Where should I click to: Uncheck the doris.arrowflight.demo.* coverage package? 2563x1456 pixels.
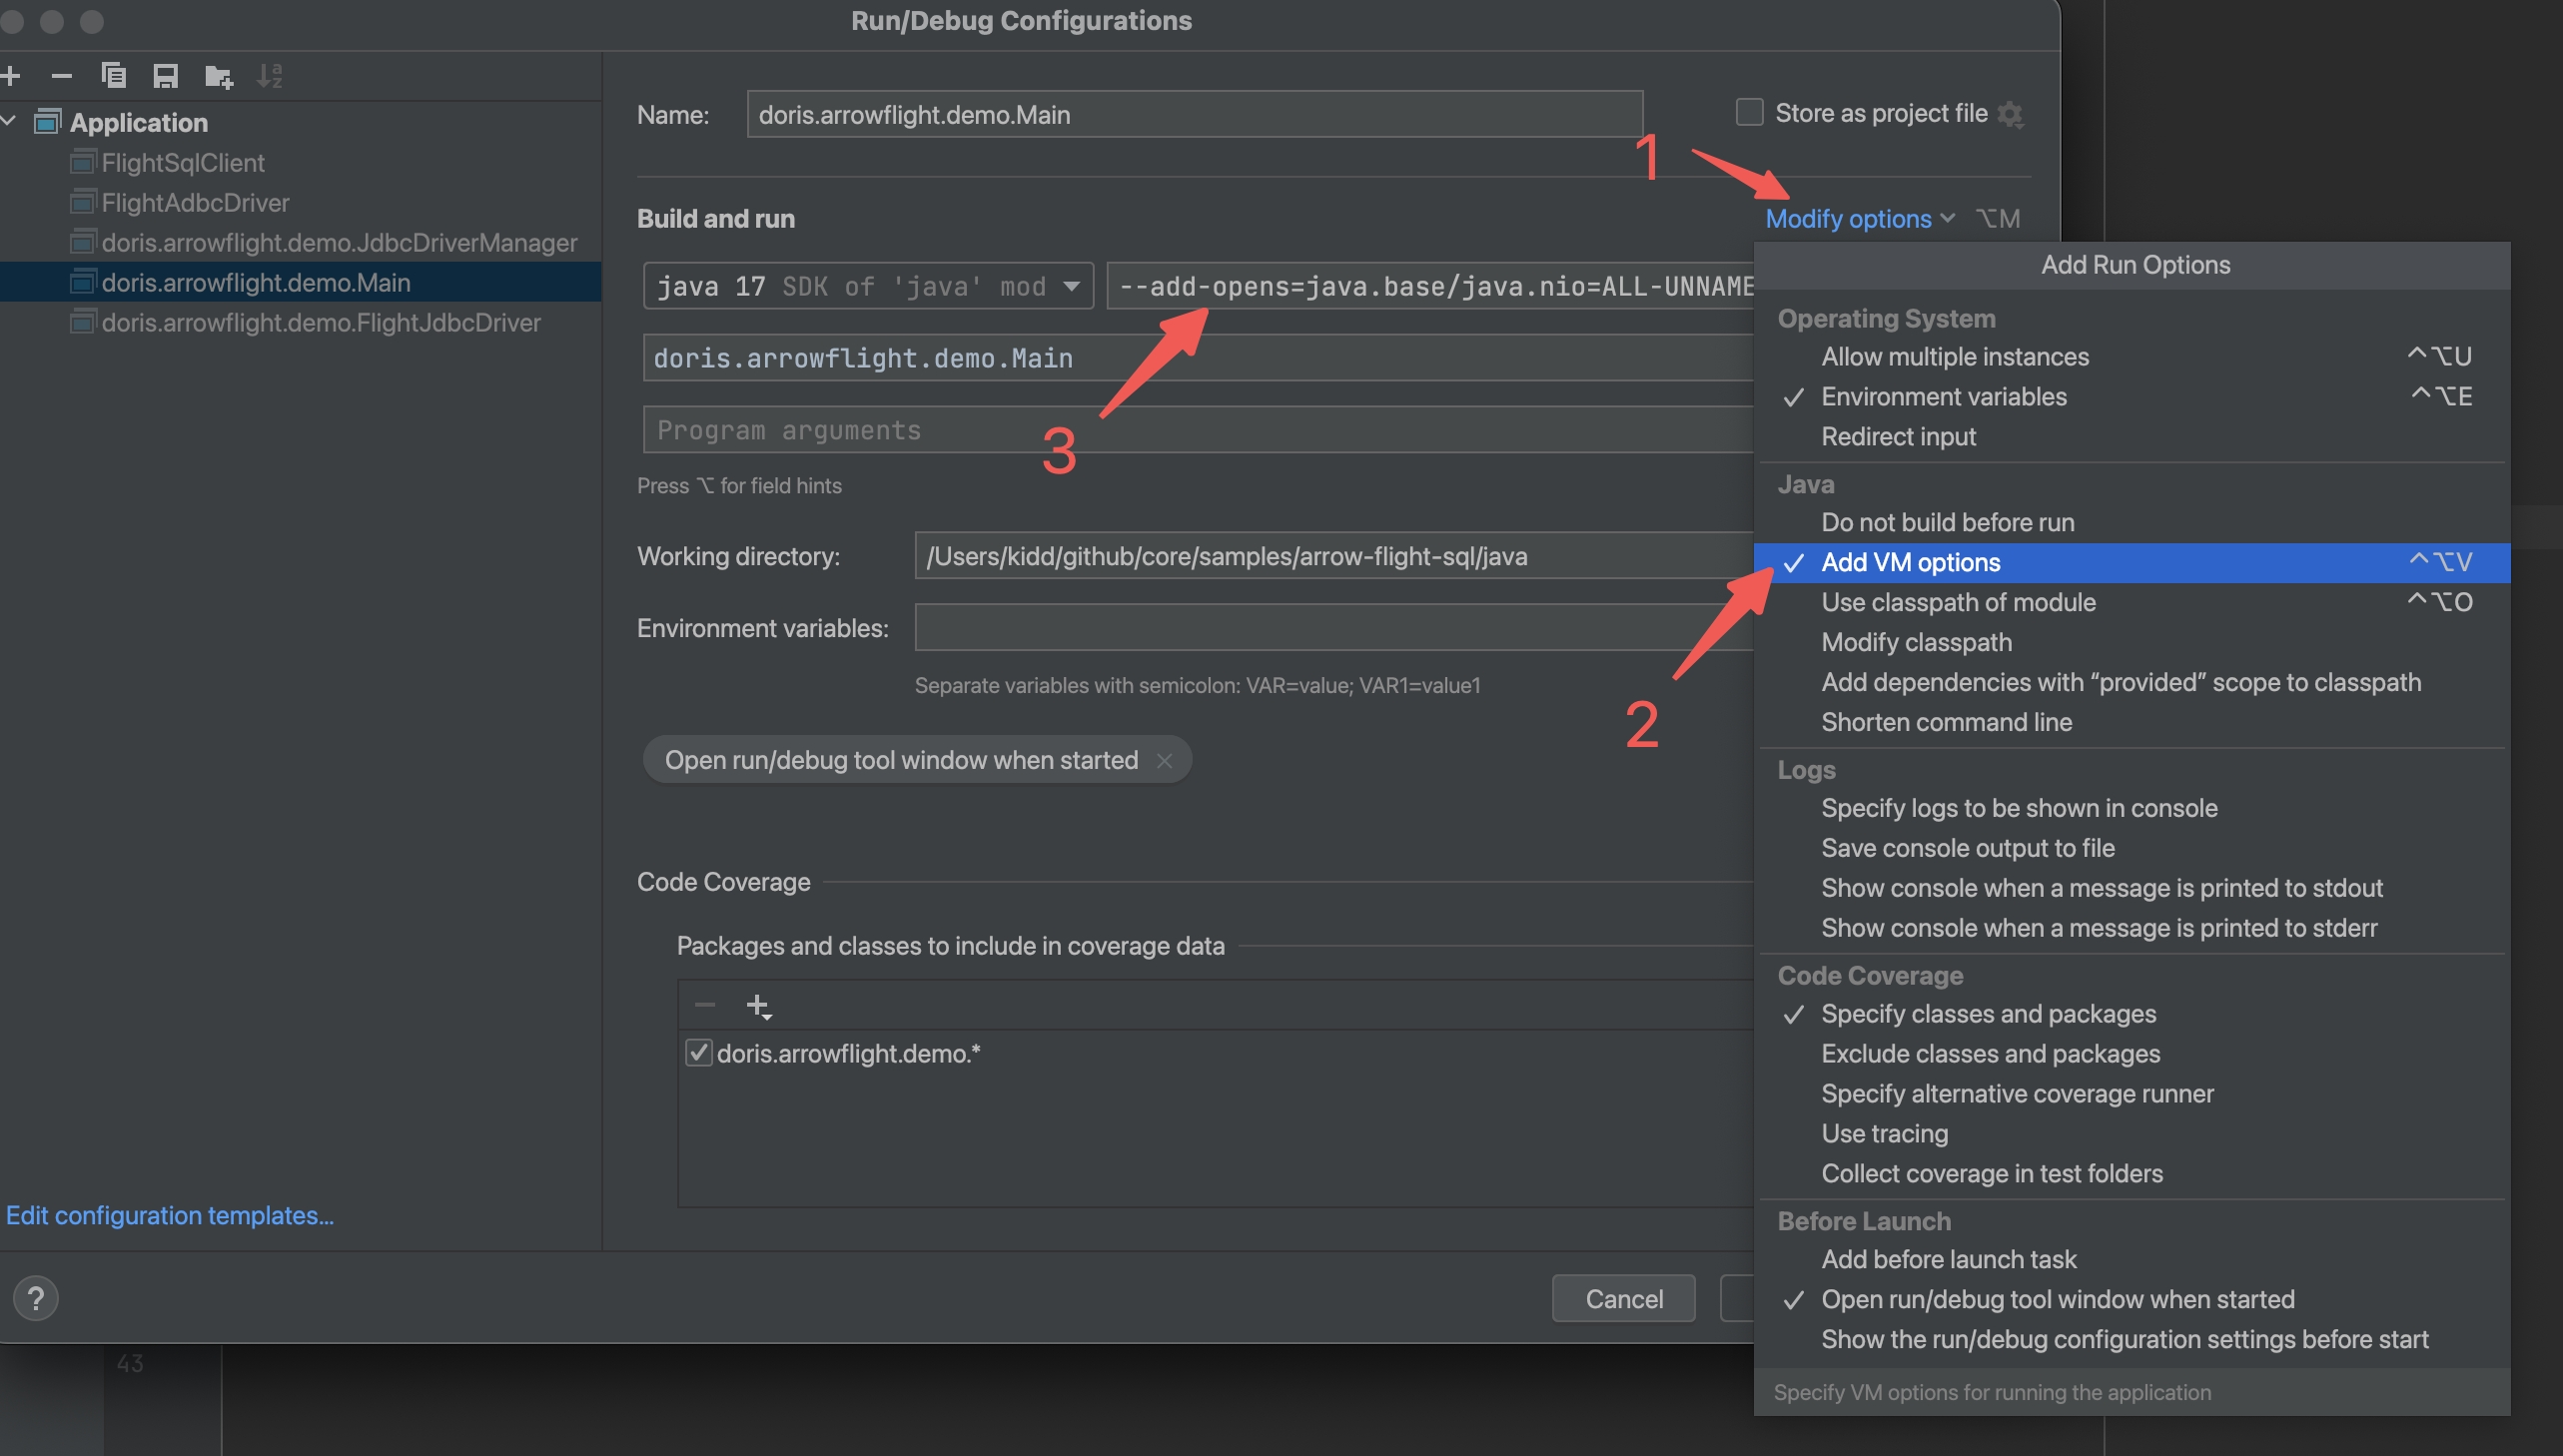(x=699, y=1053)
